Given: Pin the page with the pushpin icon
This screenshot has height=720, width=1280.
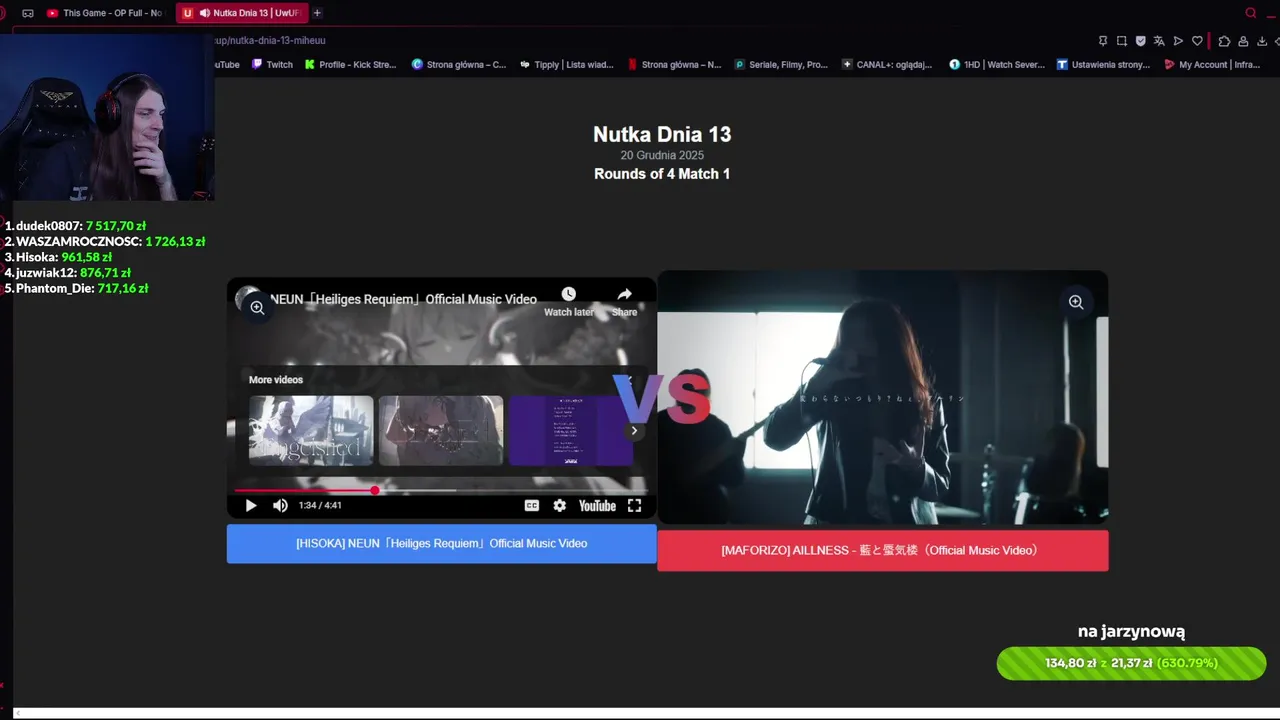Looking at the screenshot, I should click(1103, 41).
